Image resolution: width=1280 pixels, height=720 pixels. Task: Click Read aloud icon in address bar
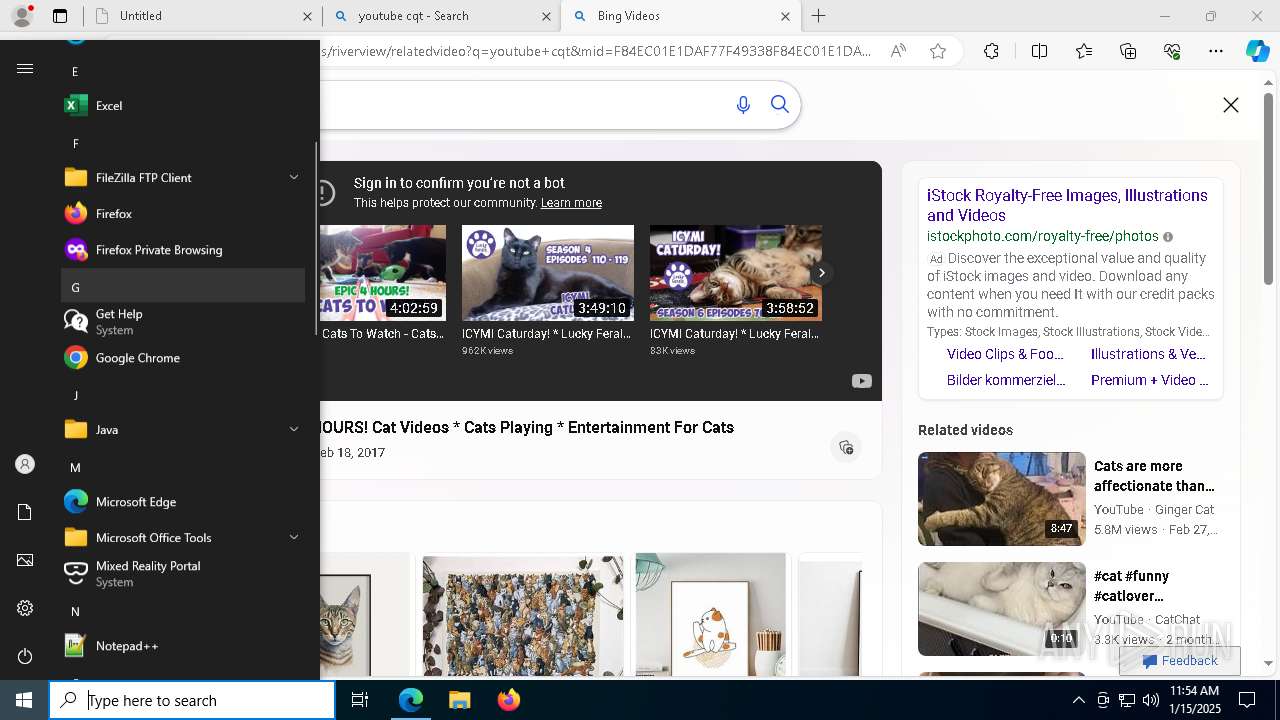[898, 51]
